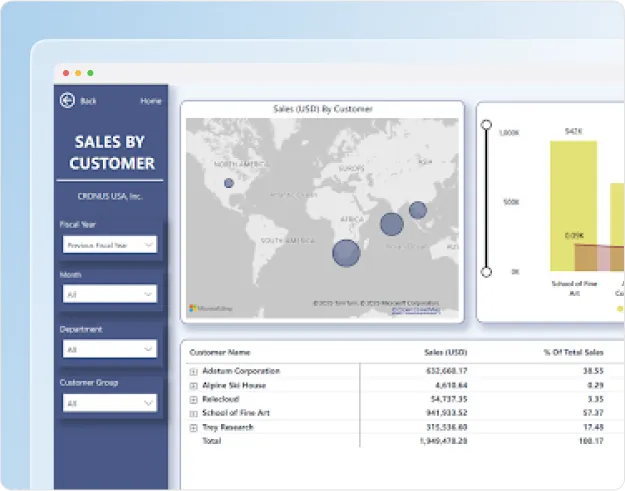This screenshot has width=625, height=491.
Task: Click the CRONUS USA, Inc. company label
Action: coord(110,196)
